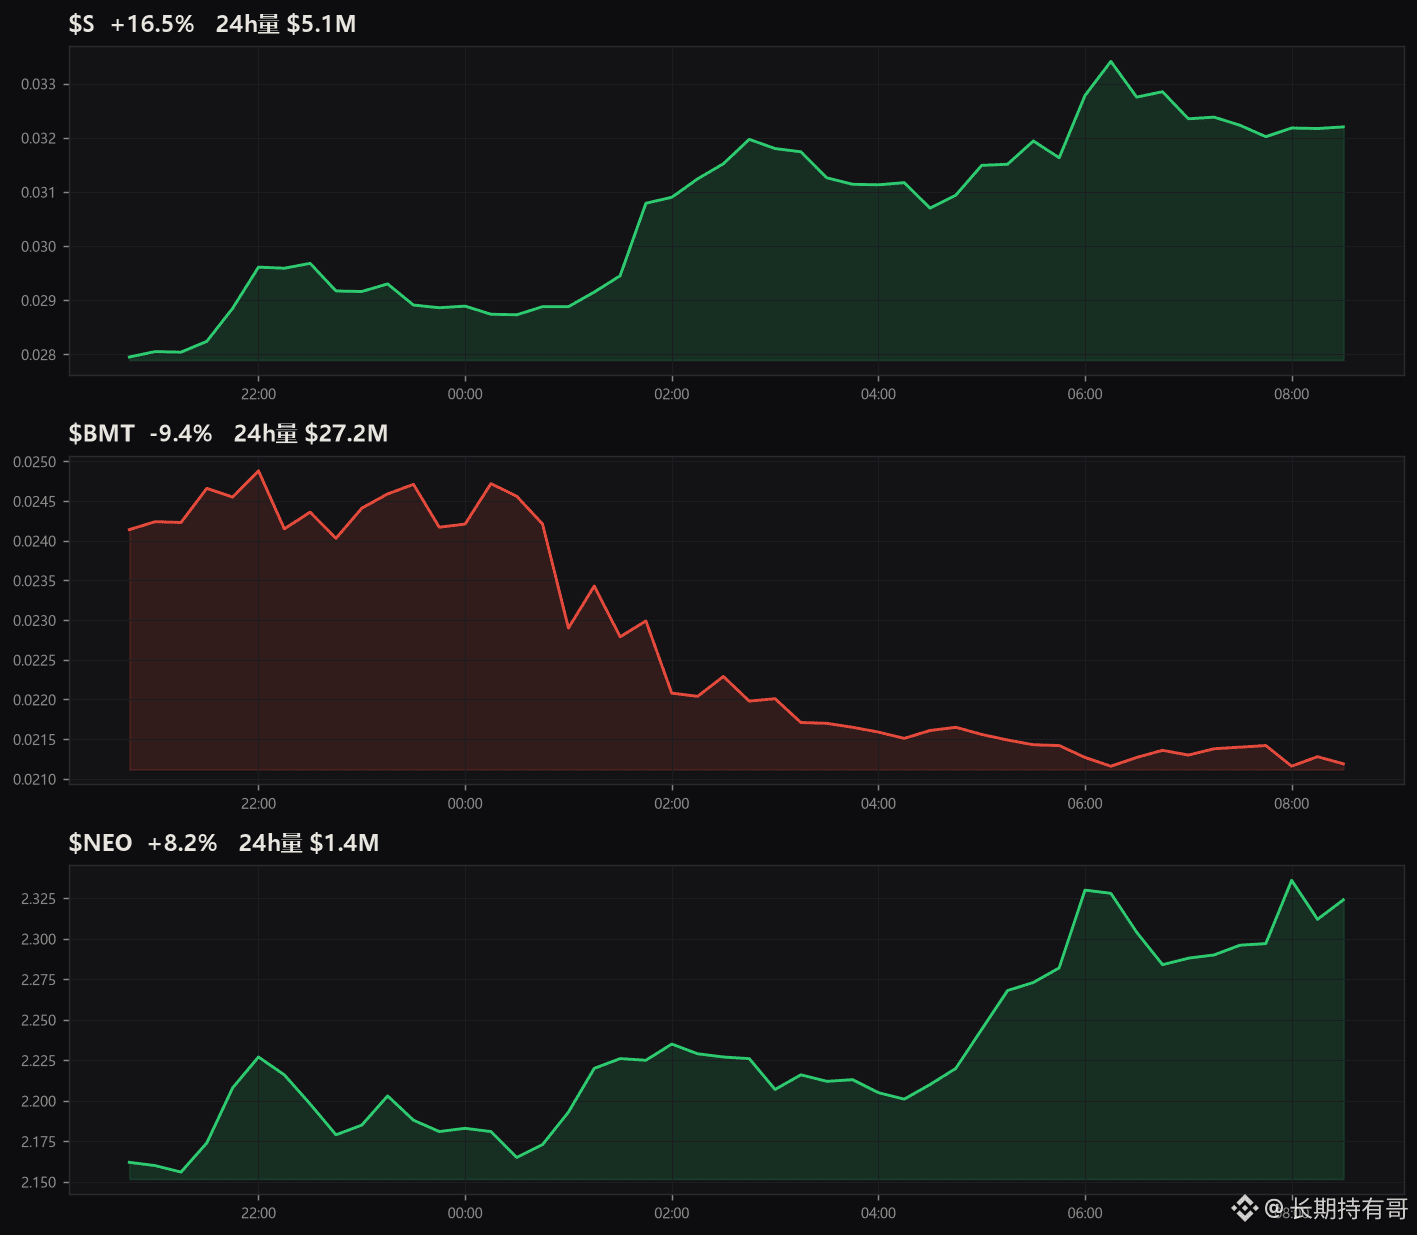Click the 0.0240 y-axis label

coord(34,541)
